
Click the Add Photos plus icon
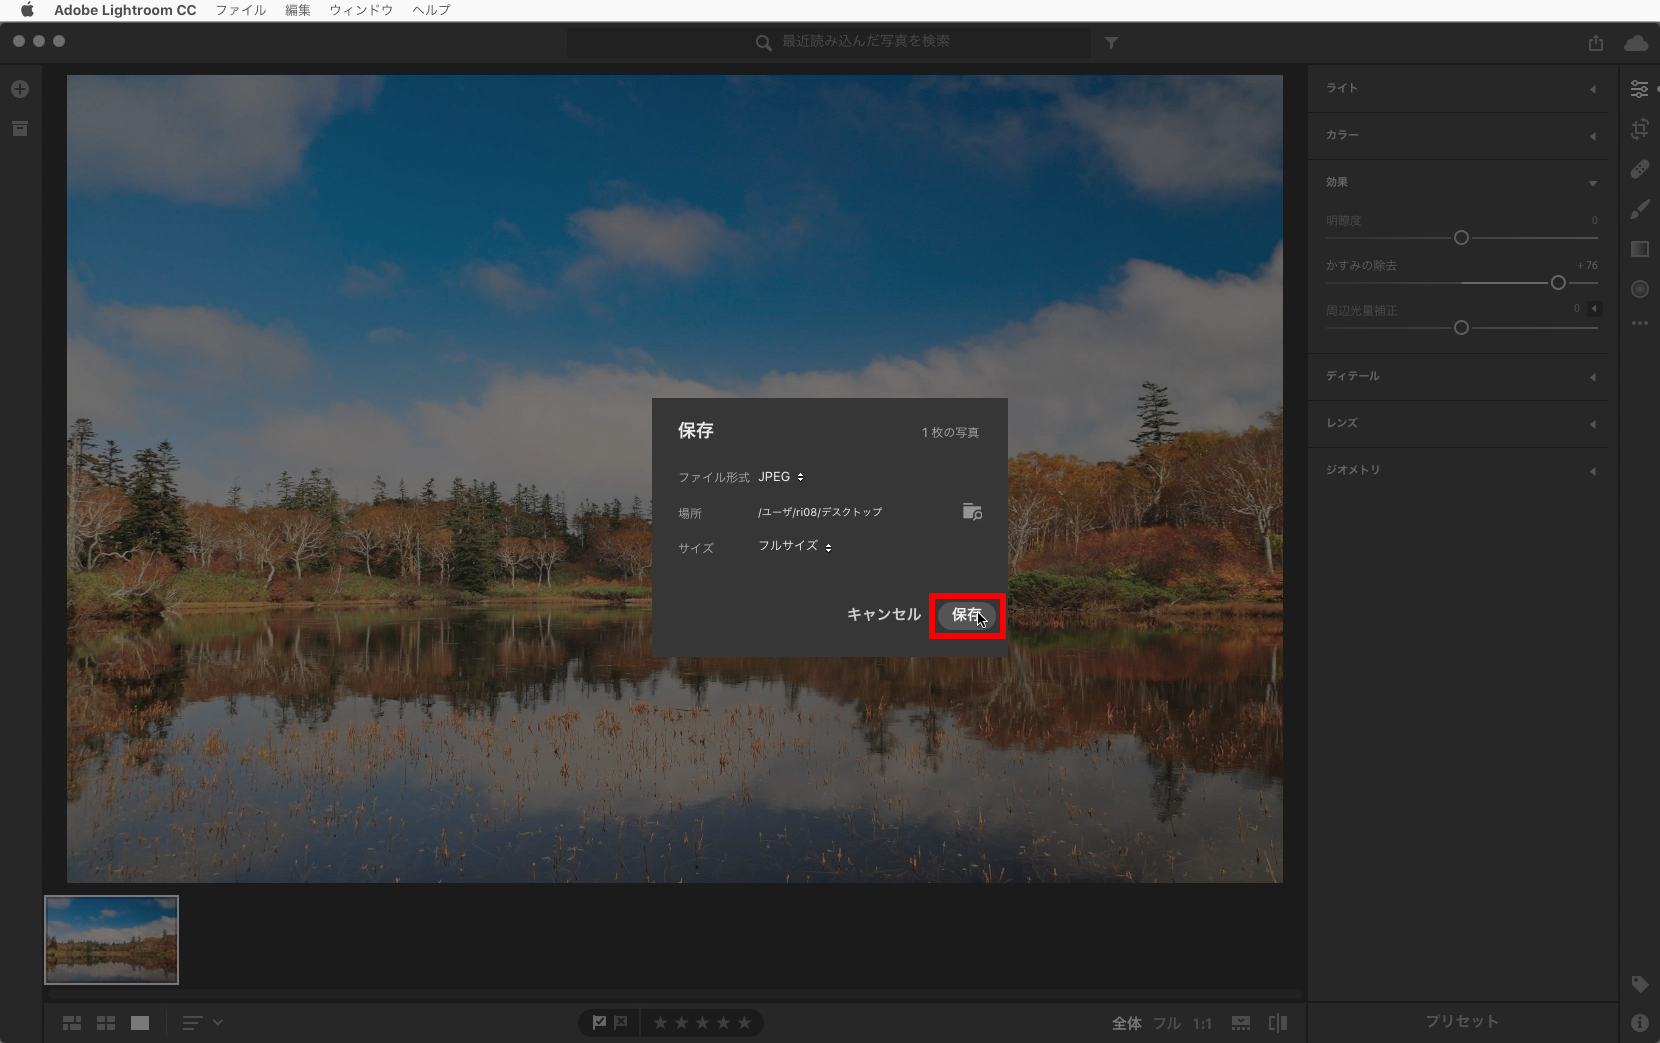click(x=20, y=89)
